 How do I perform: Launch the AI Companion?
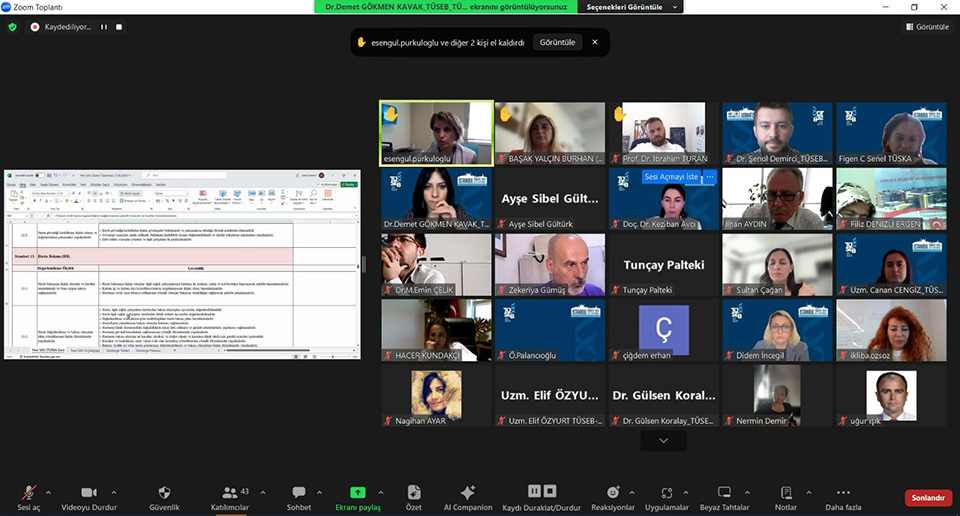(x=467, y=495)
